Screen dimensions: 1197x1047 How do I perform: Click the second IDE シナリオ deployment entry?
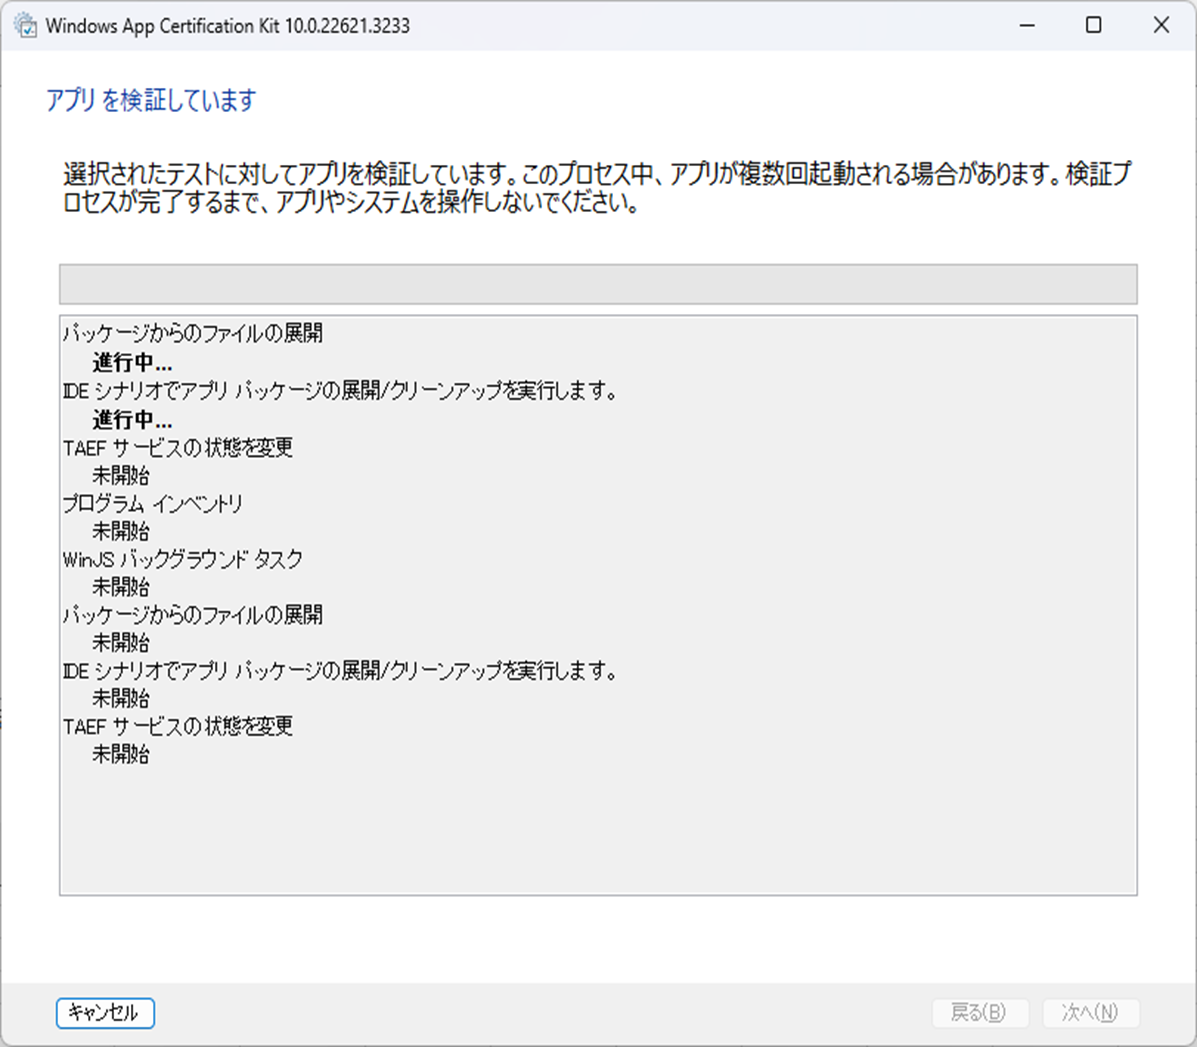click(x=340, y=671)
